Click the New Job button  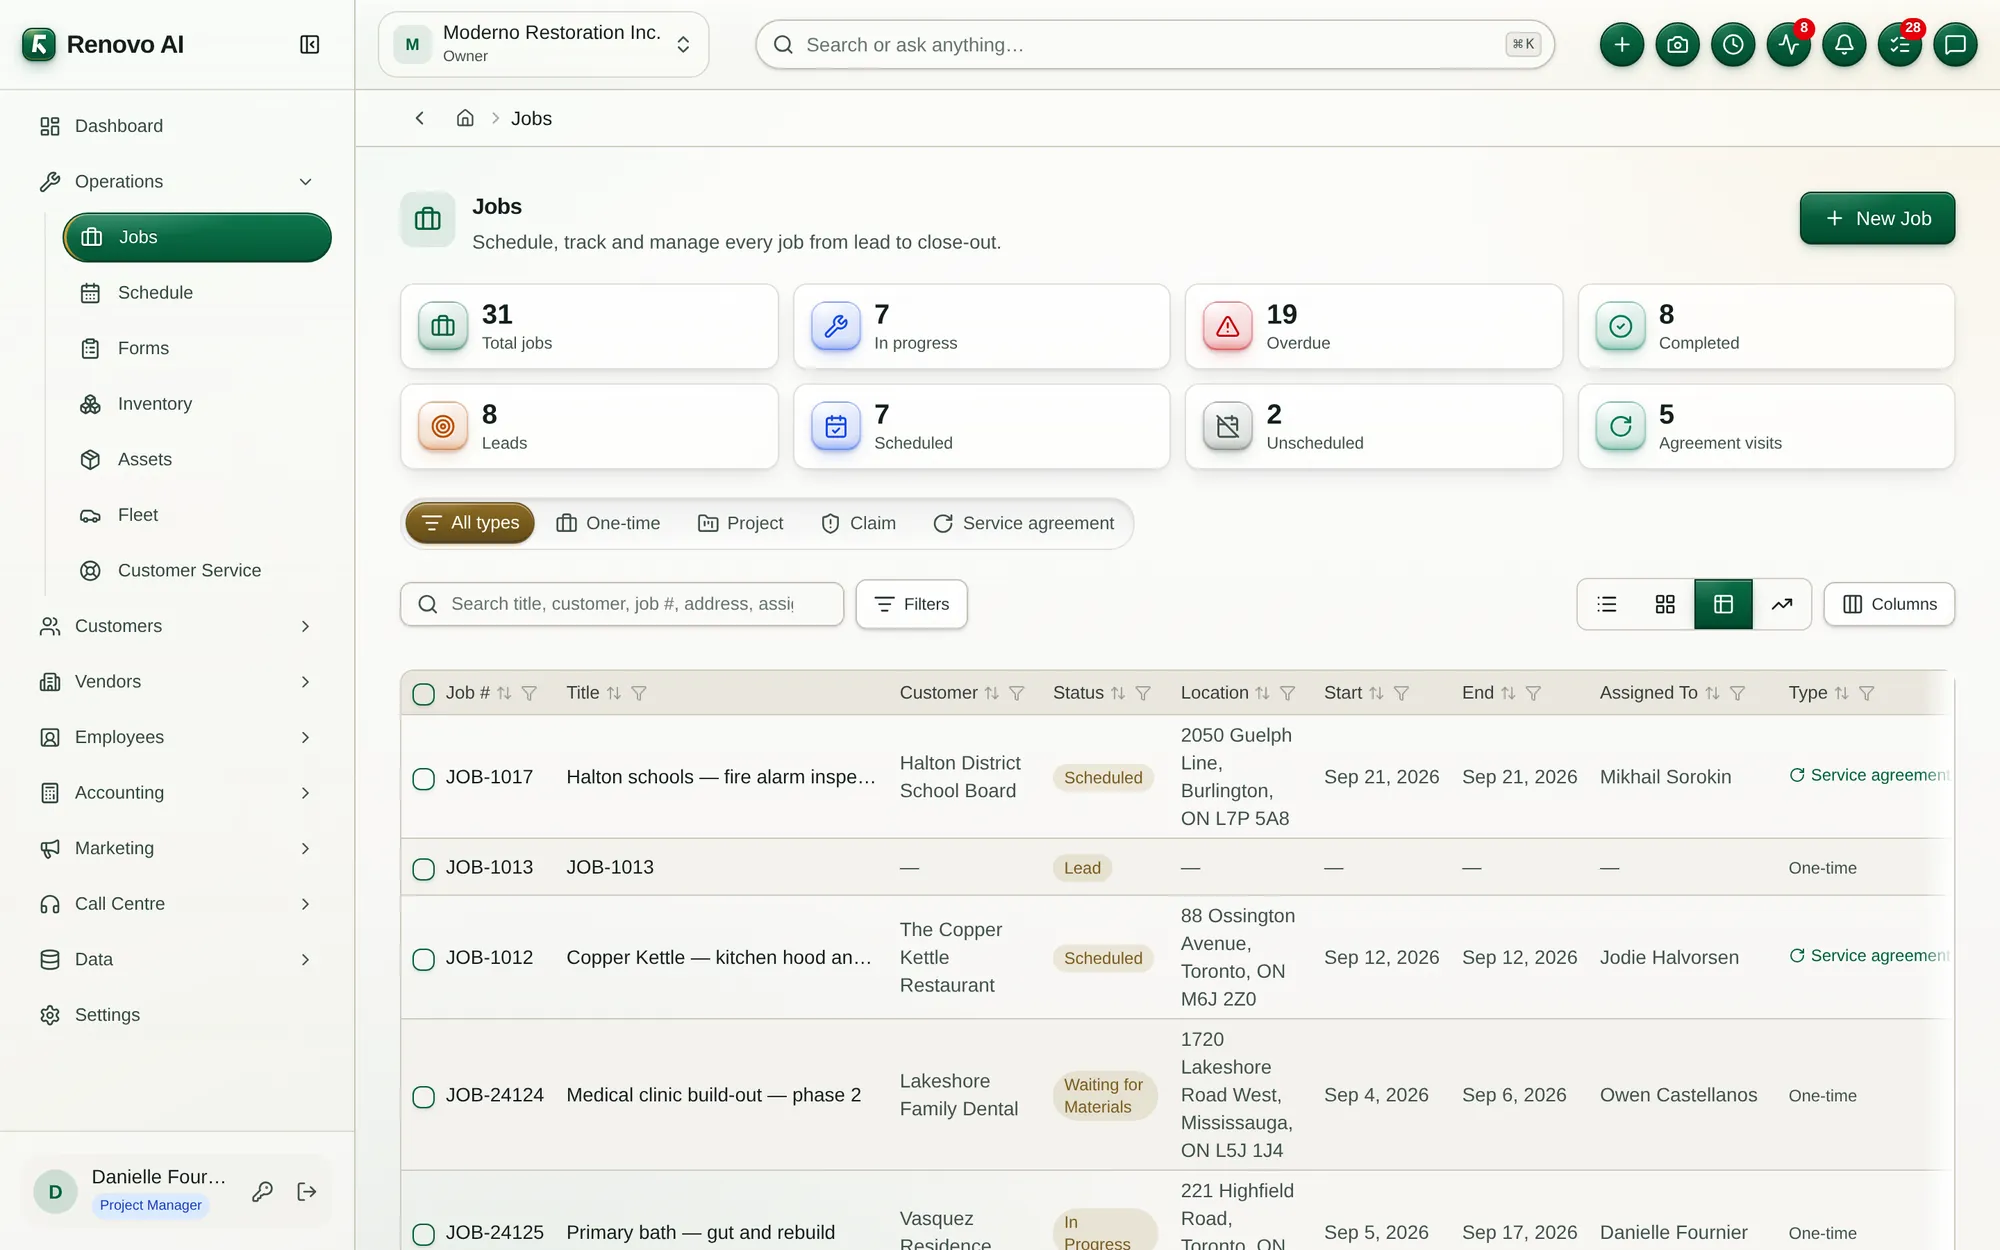point(1877,218)
